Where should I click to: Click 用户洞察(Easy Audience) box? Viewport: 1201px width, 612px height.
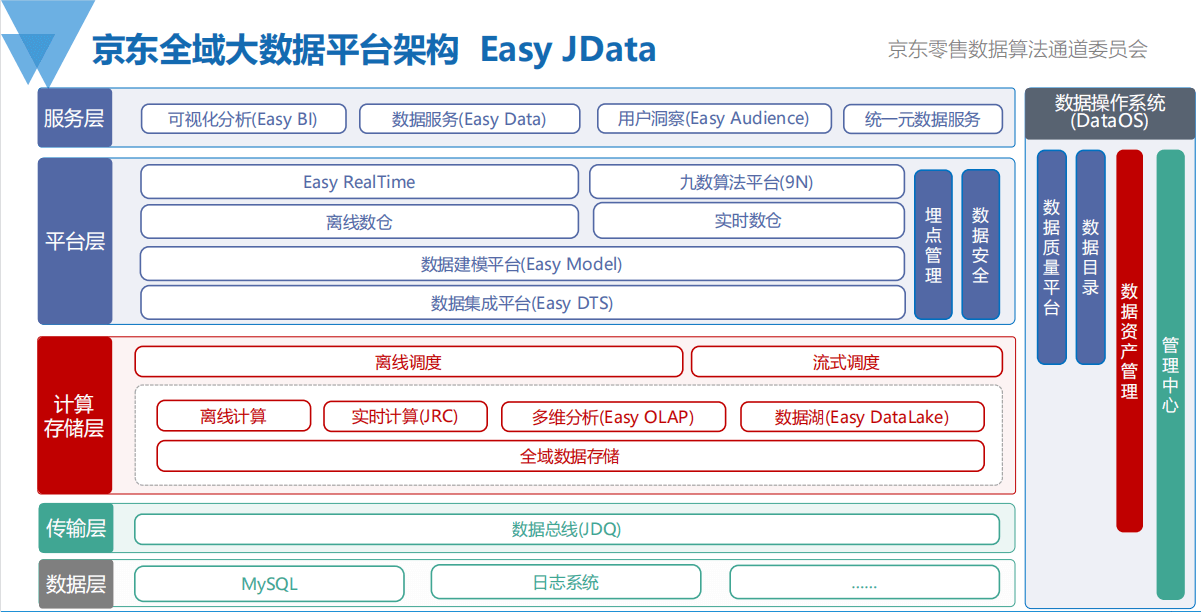[714, 118]
